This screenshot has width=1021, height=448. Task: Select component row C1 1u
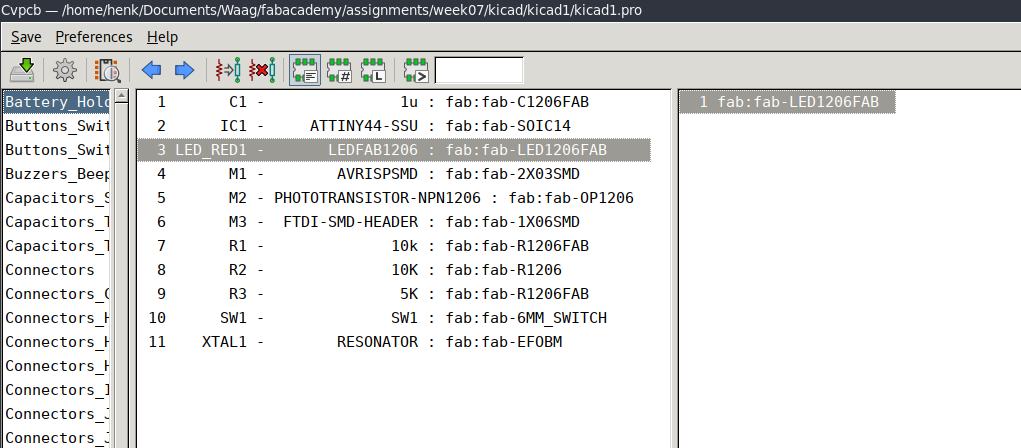(x=394, y=102)
